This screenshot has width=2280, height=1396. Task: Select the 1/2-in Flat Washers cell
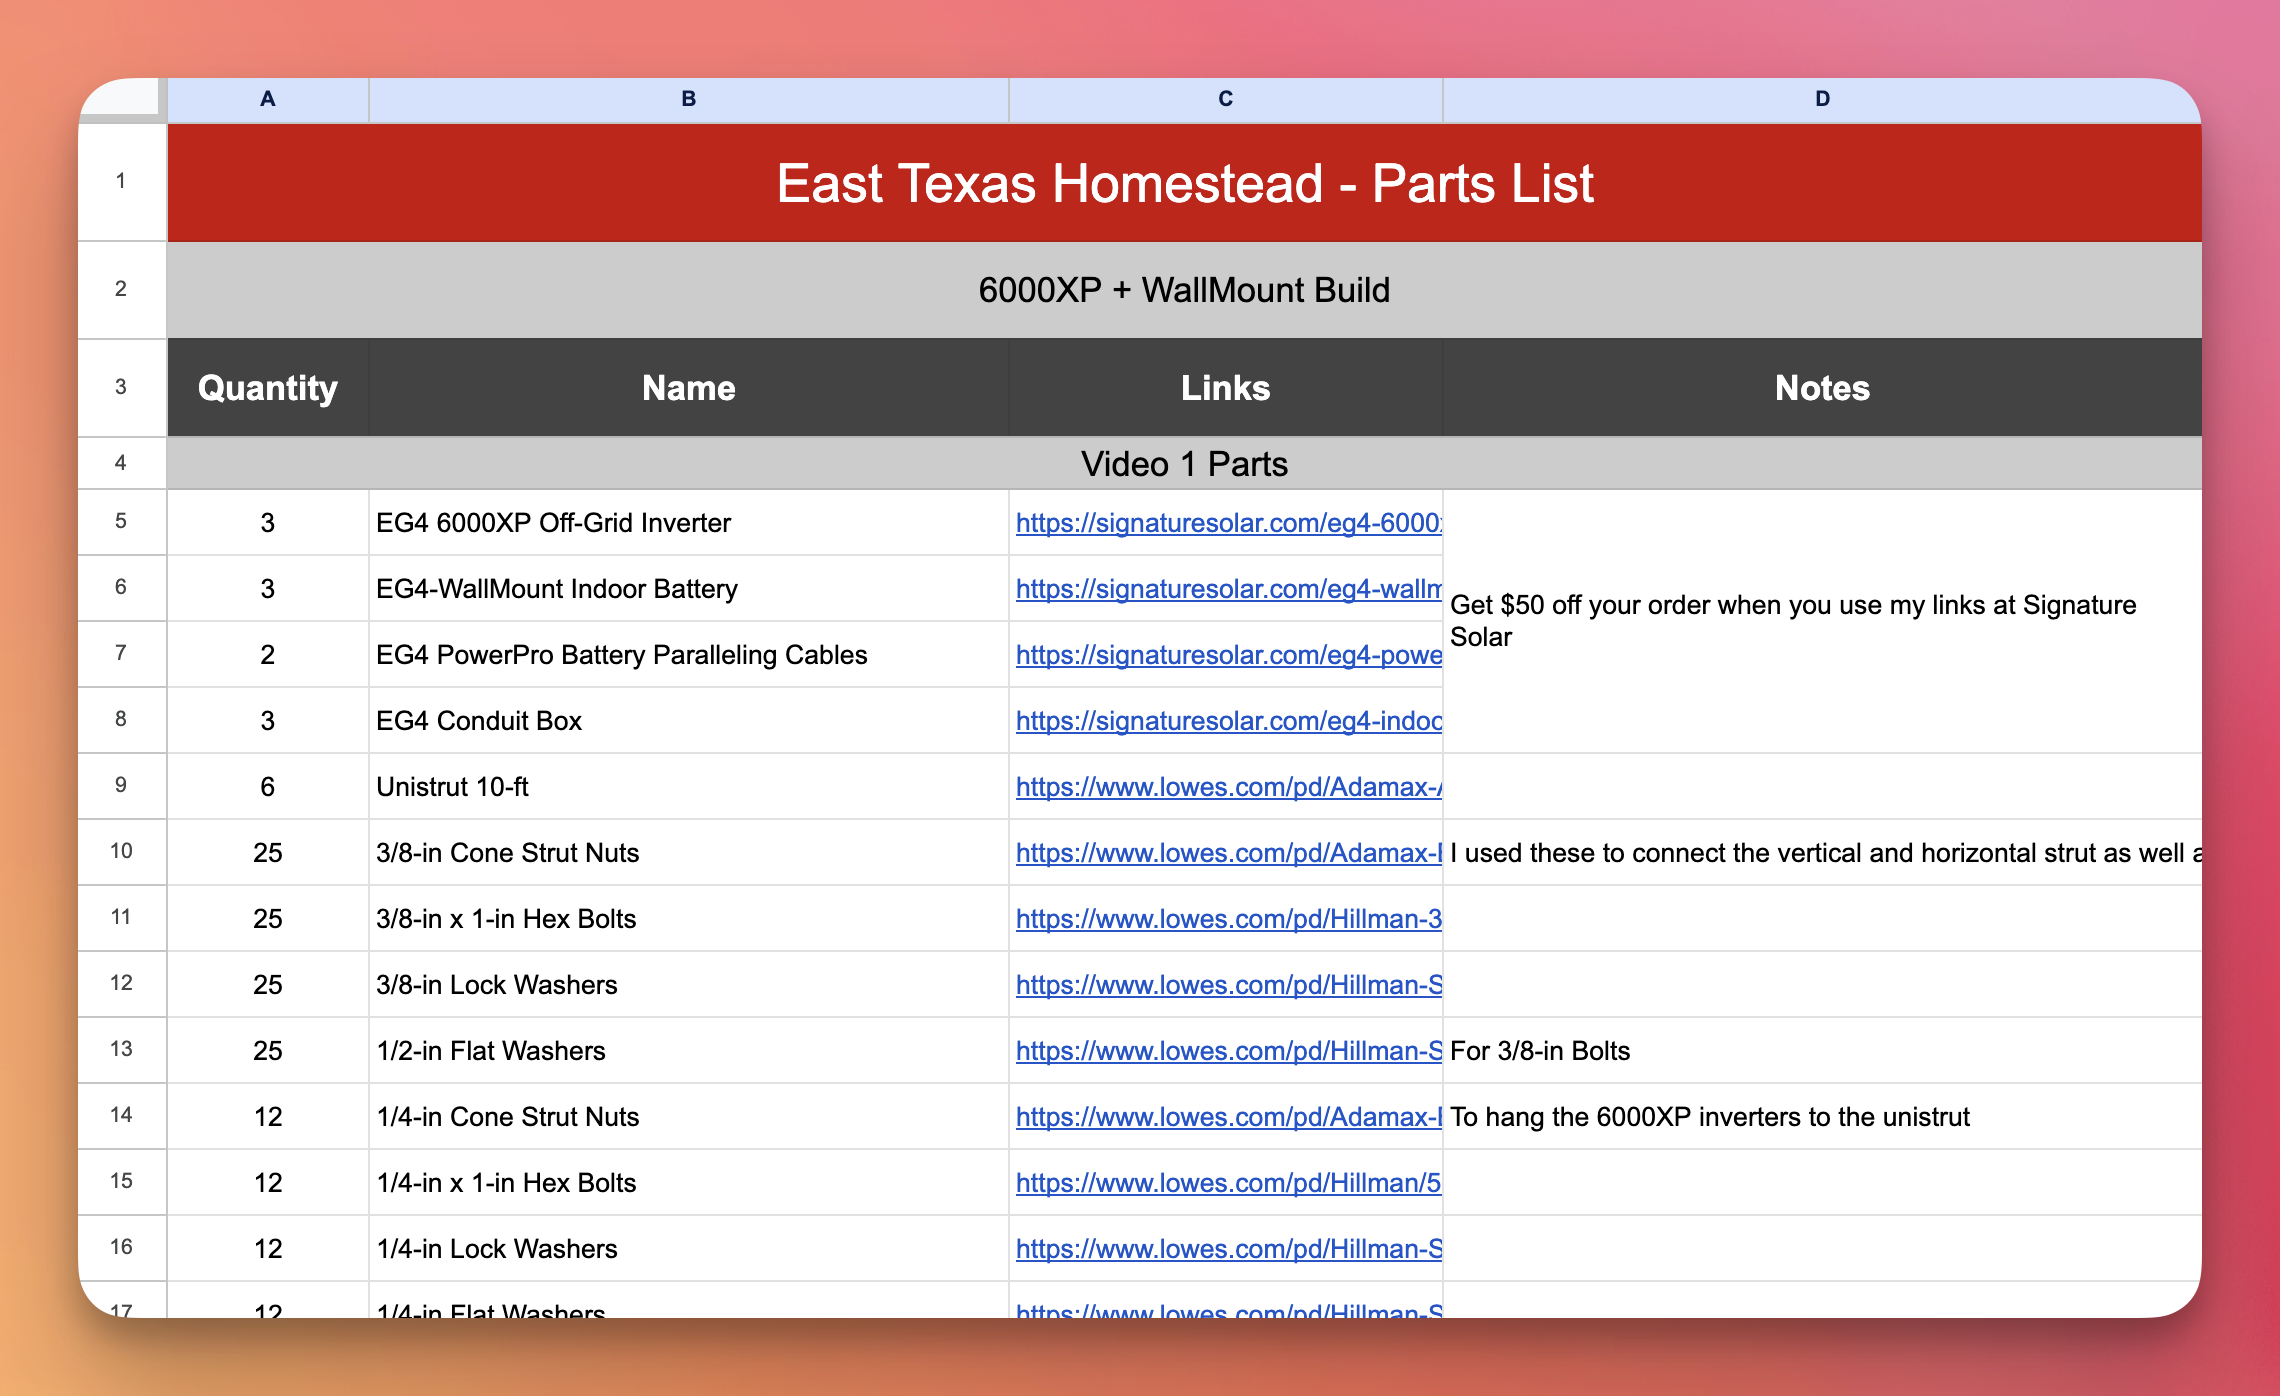pos(689,1051)
